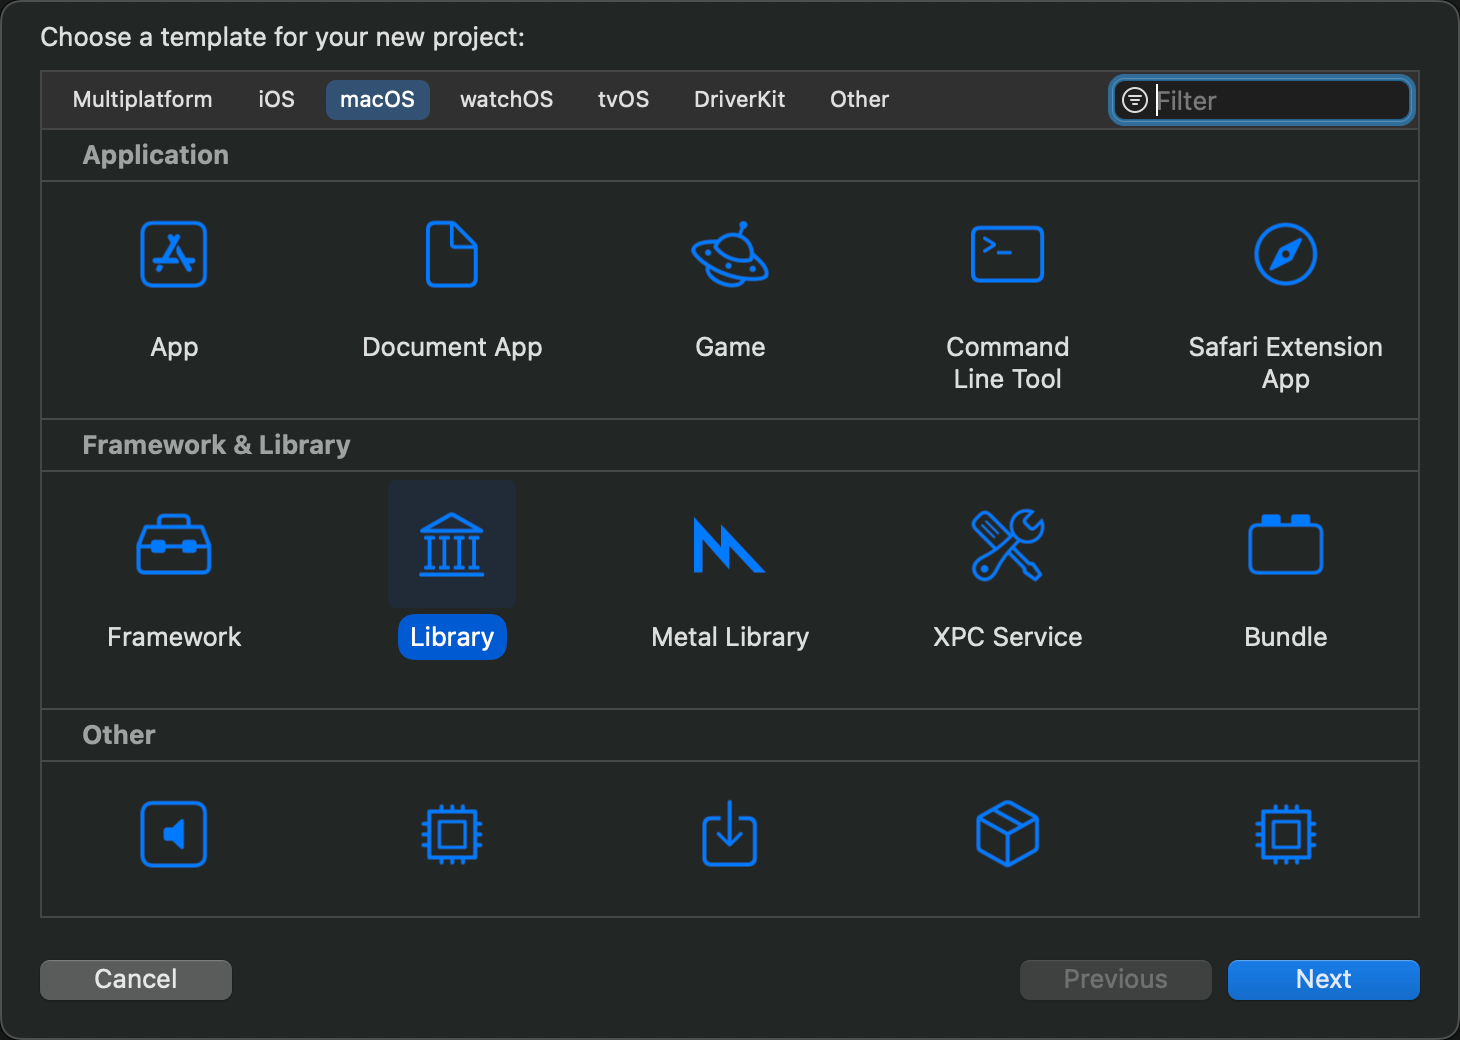Click the Library building icon

coord(452,544)
